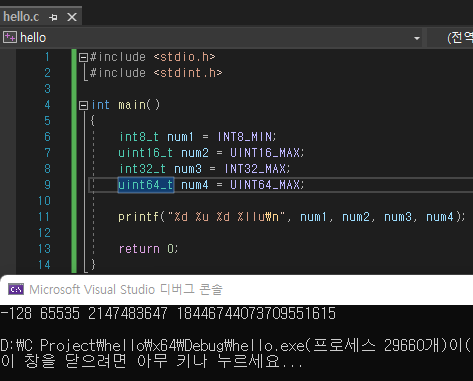This screenshot has width=473, height=381.
Task: Click the int keyword before main
Action: [100, 105]
